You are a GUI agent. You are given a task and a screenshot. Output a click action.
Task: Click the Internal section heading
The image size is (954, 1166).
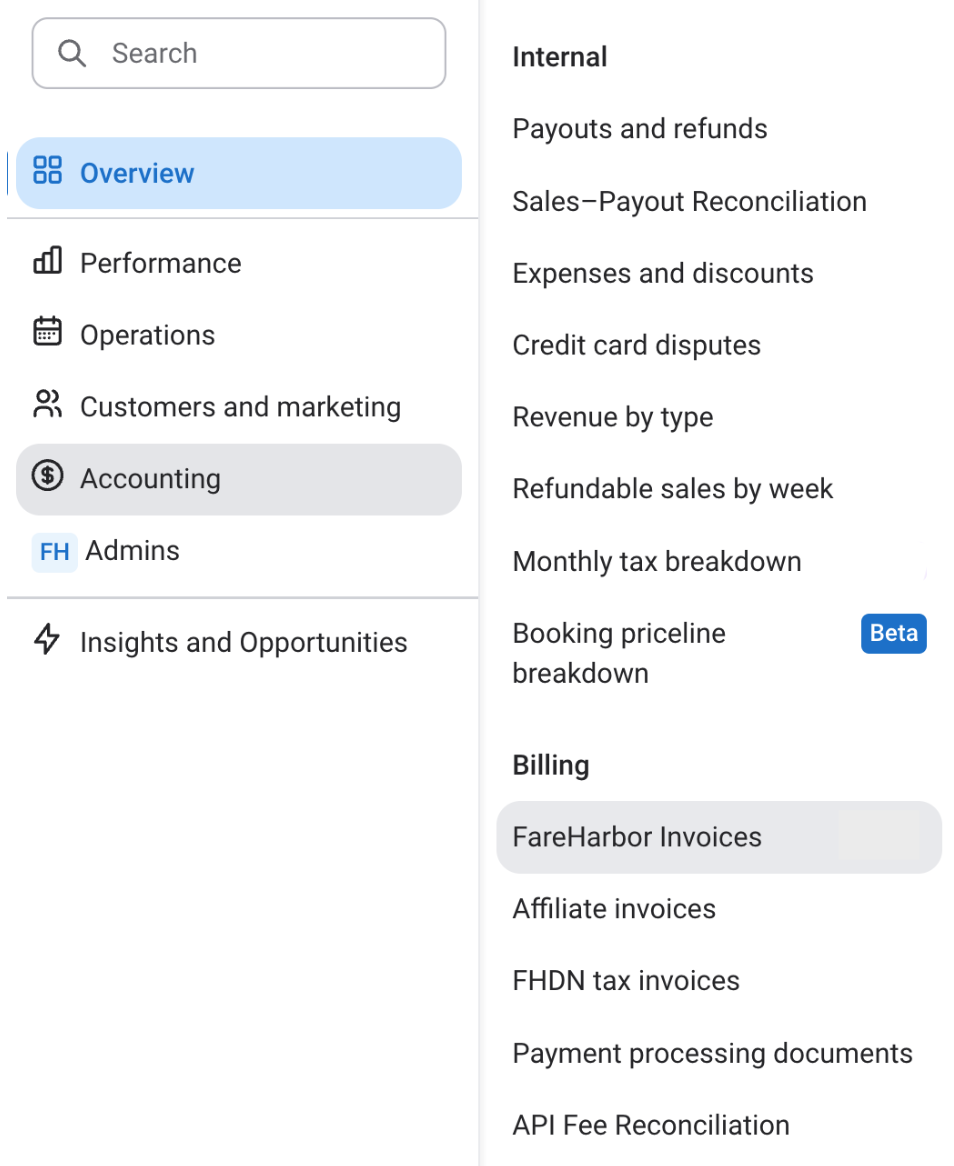(559, 57)
